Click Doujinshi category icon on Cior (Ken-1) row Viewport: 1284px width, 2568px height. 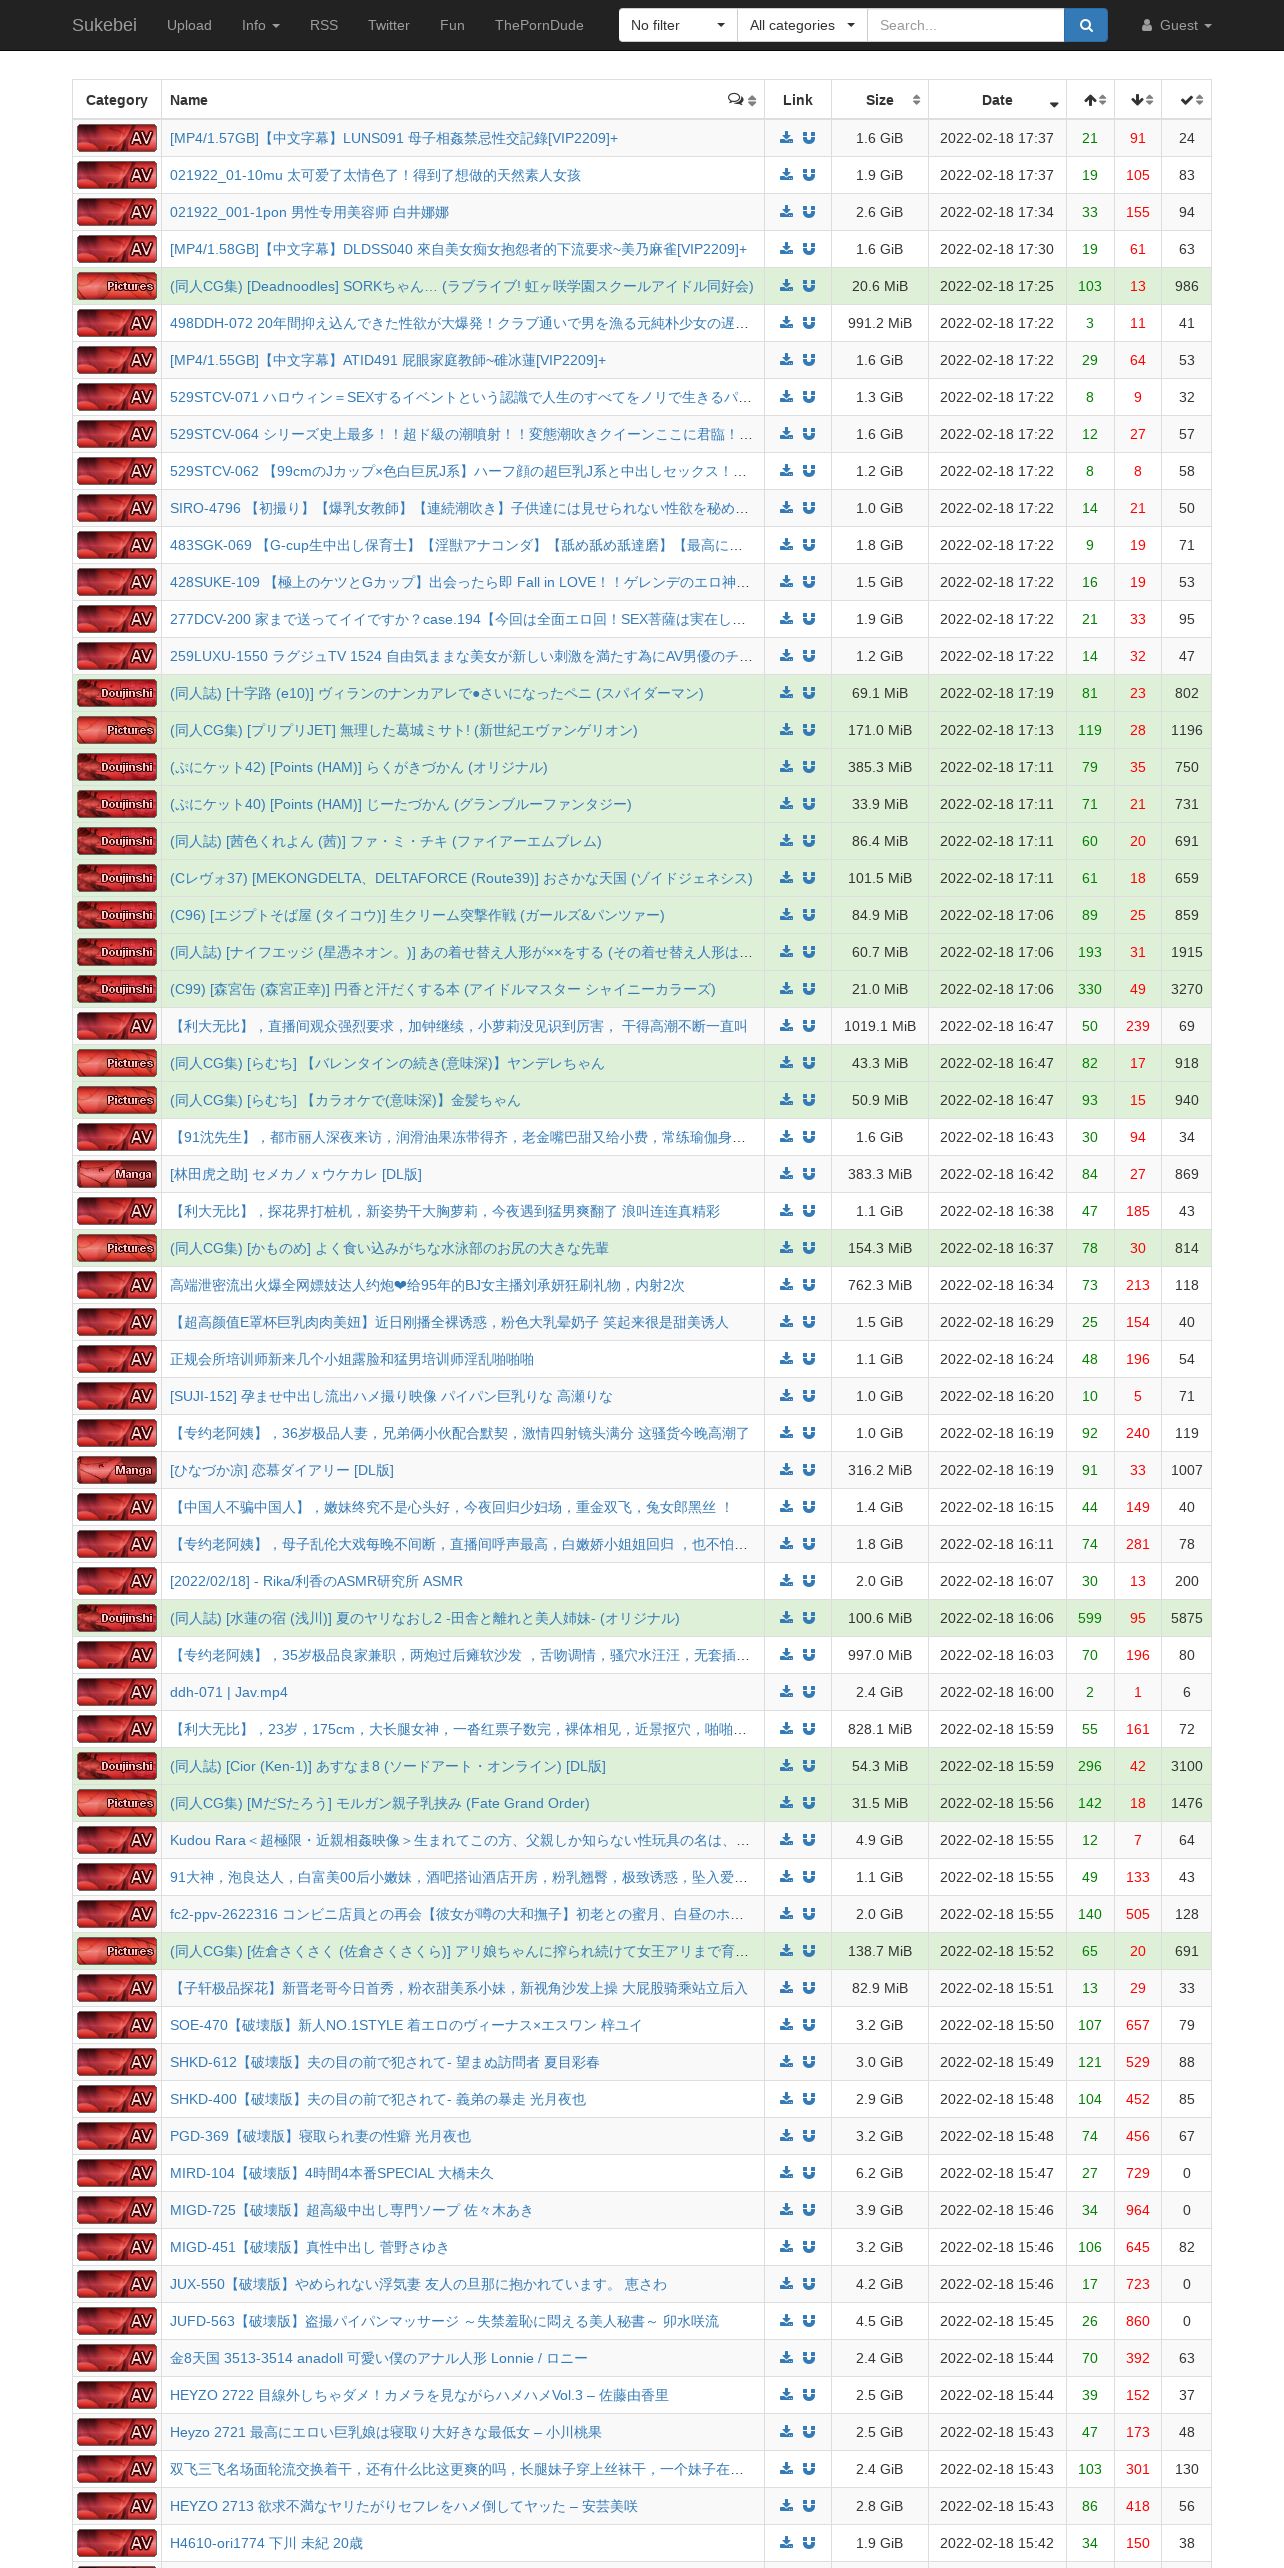(x=117, y=1766)
